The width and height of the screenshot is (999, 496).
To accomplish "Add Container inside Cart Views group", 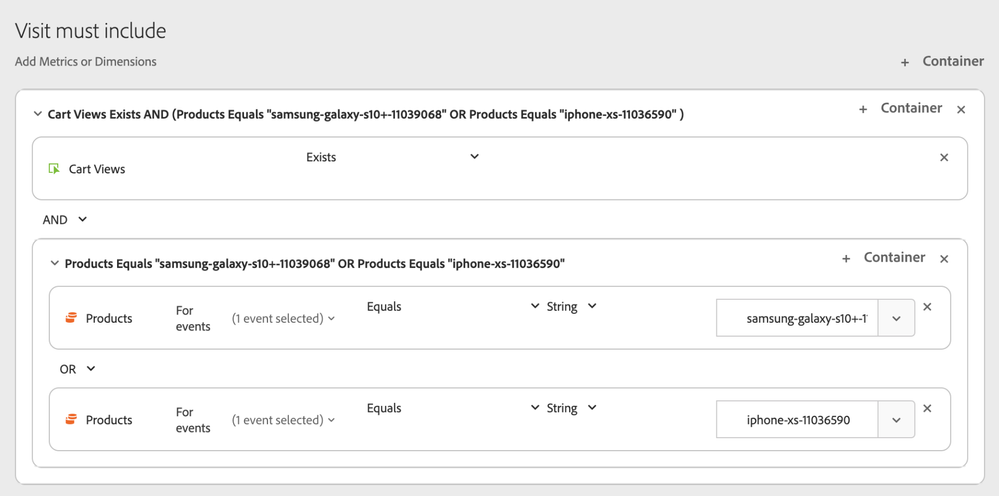I will (x=900, y=108).
